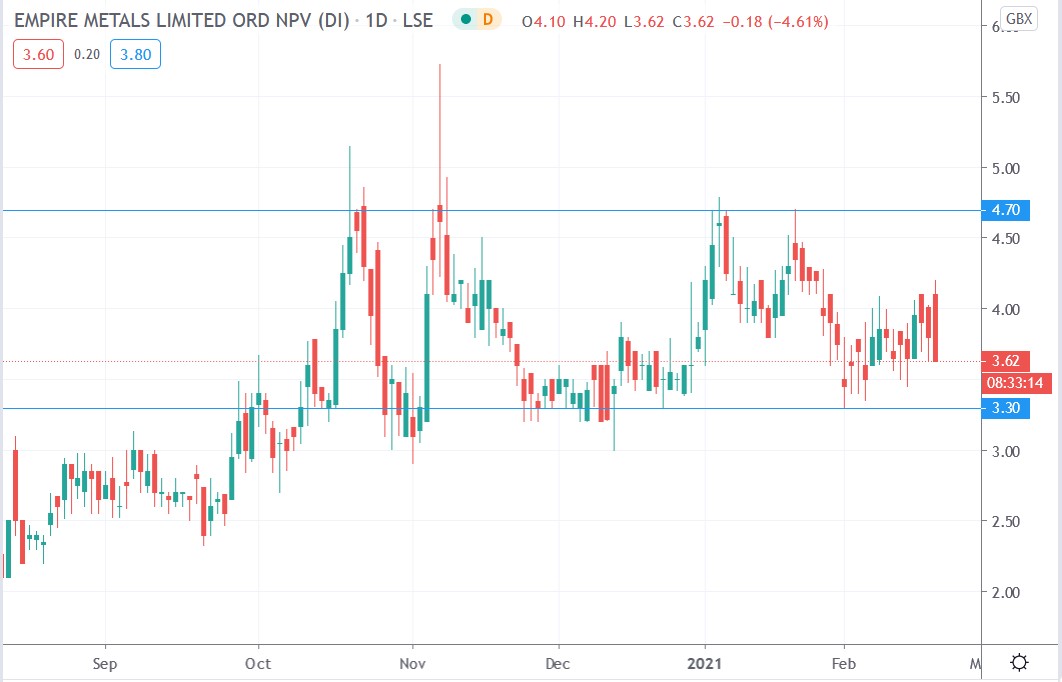Click the Feb label on the time axis

(845, 663)
